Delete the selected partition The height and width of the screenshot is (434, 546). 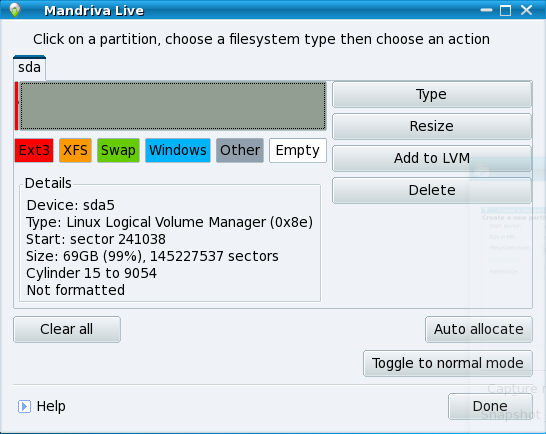click(x=432, y=190)
